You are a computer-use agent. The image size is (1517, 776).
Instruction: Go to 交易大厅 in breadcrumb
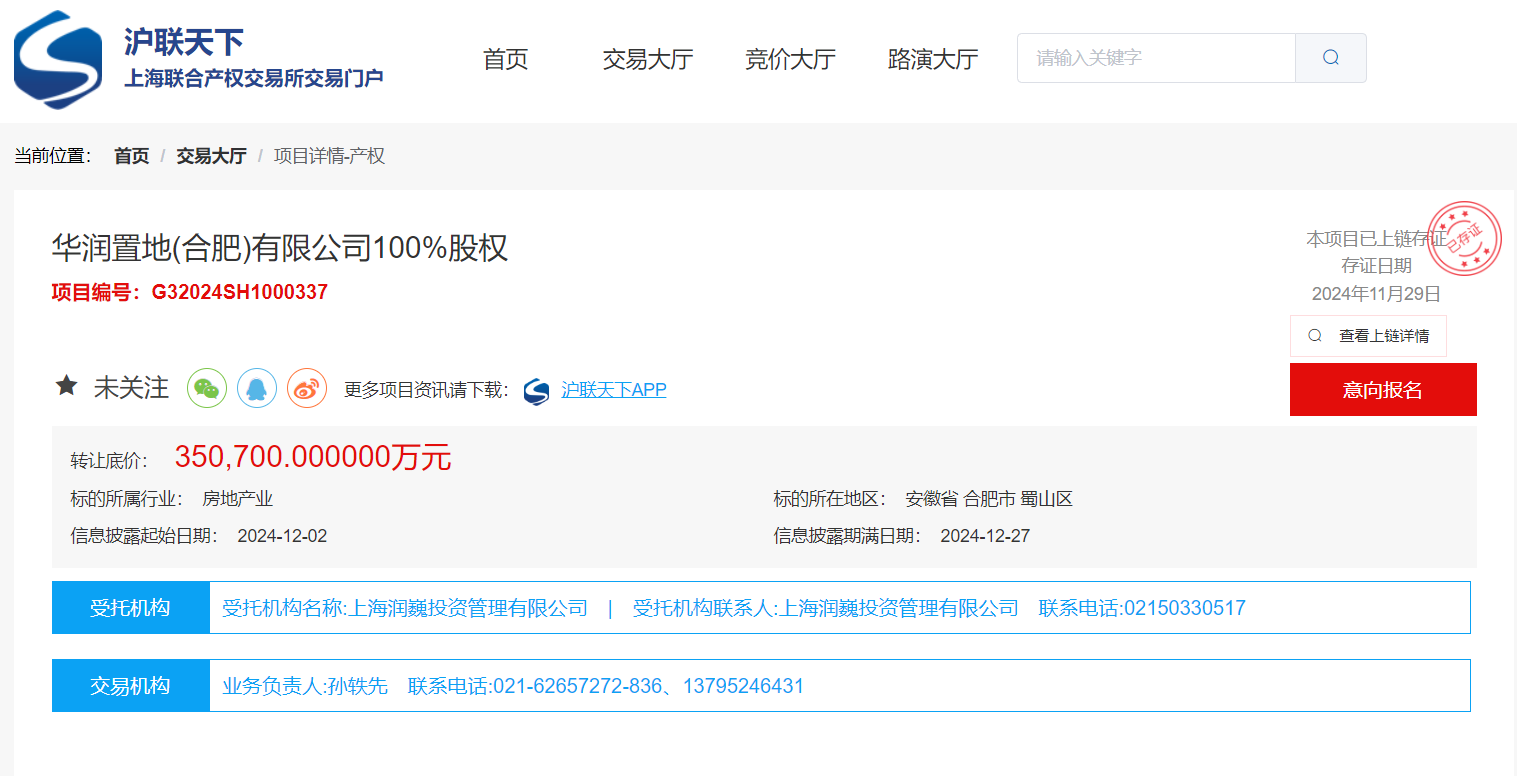(211, 156)
